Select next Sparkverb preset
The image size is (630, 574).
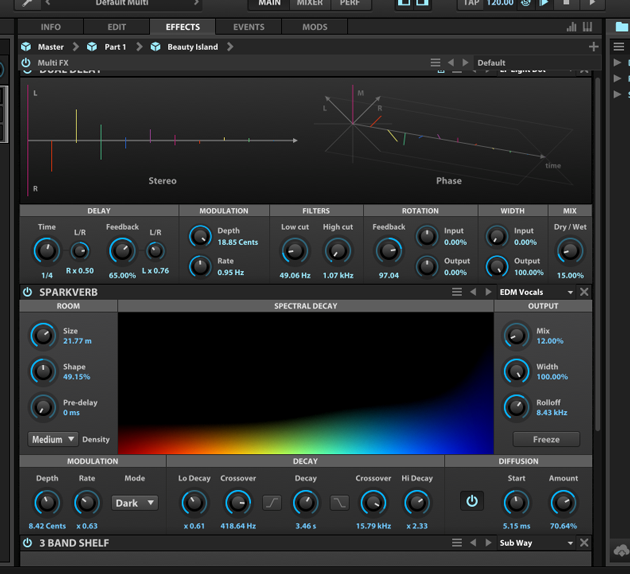pos(488,292)
